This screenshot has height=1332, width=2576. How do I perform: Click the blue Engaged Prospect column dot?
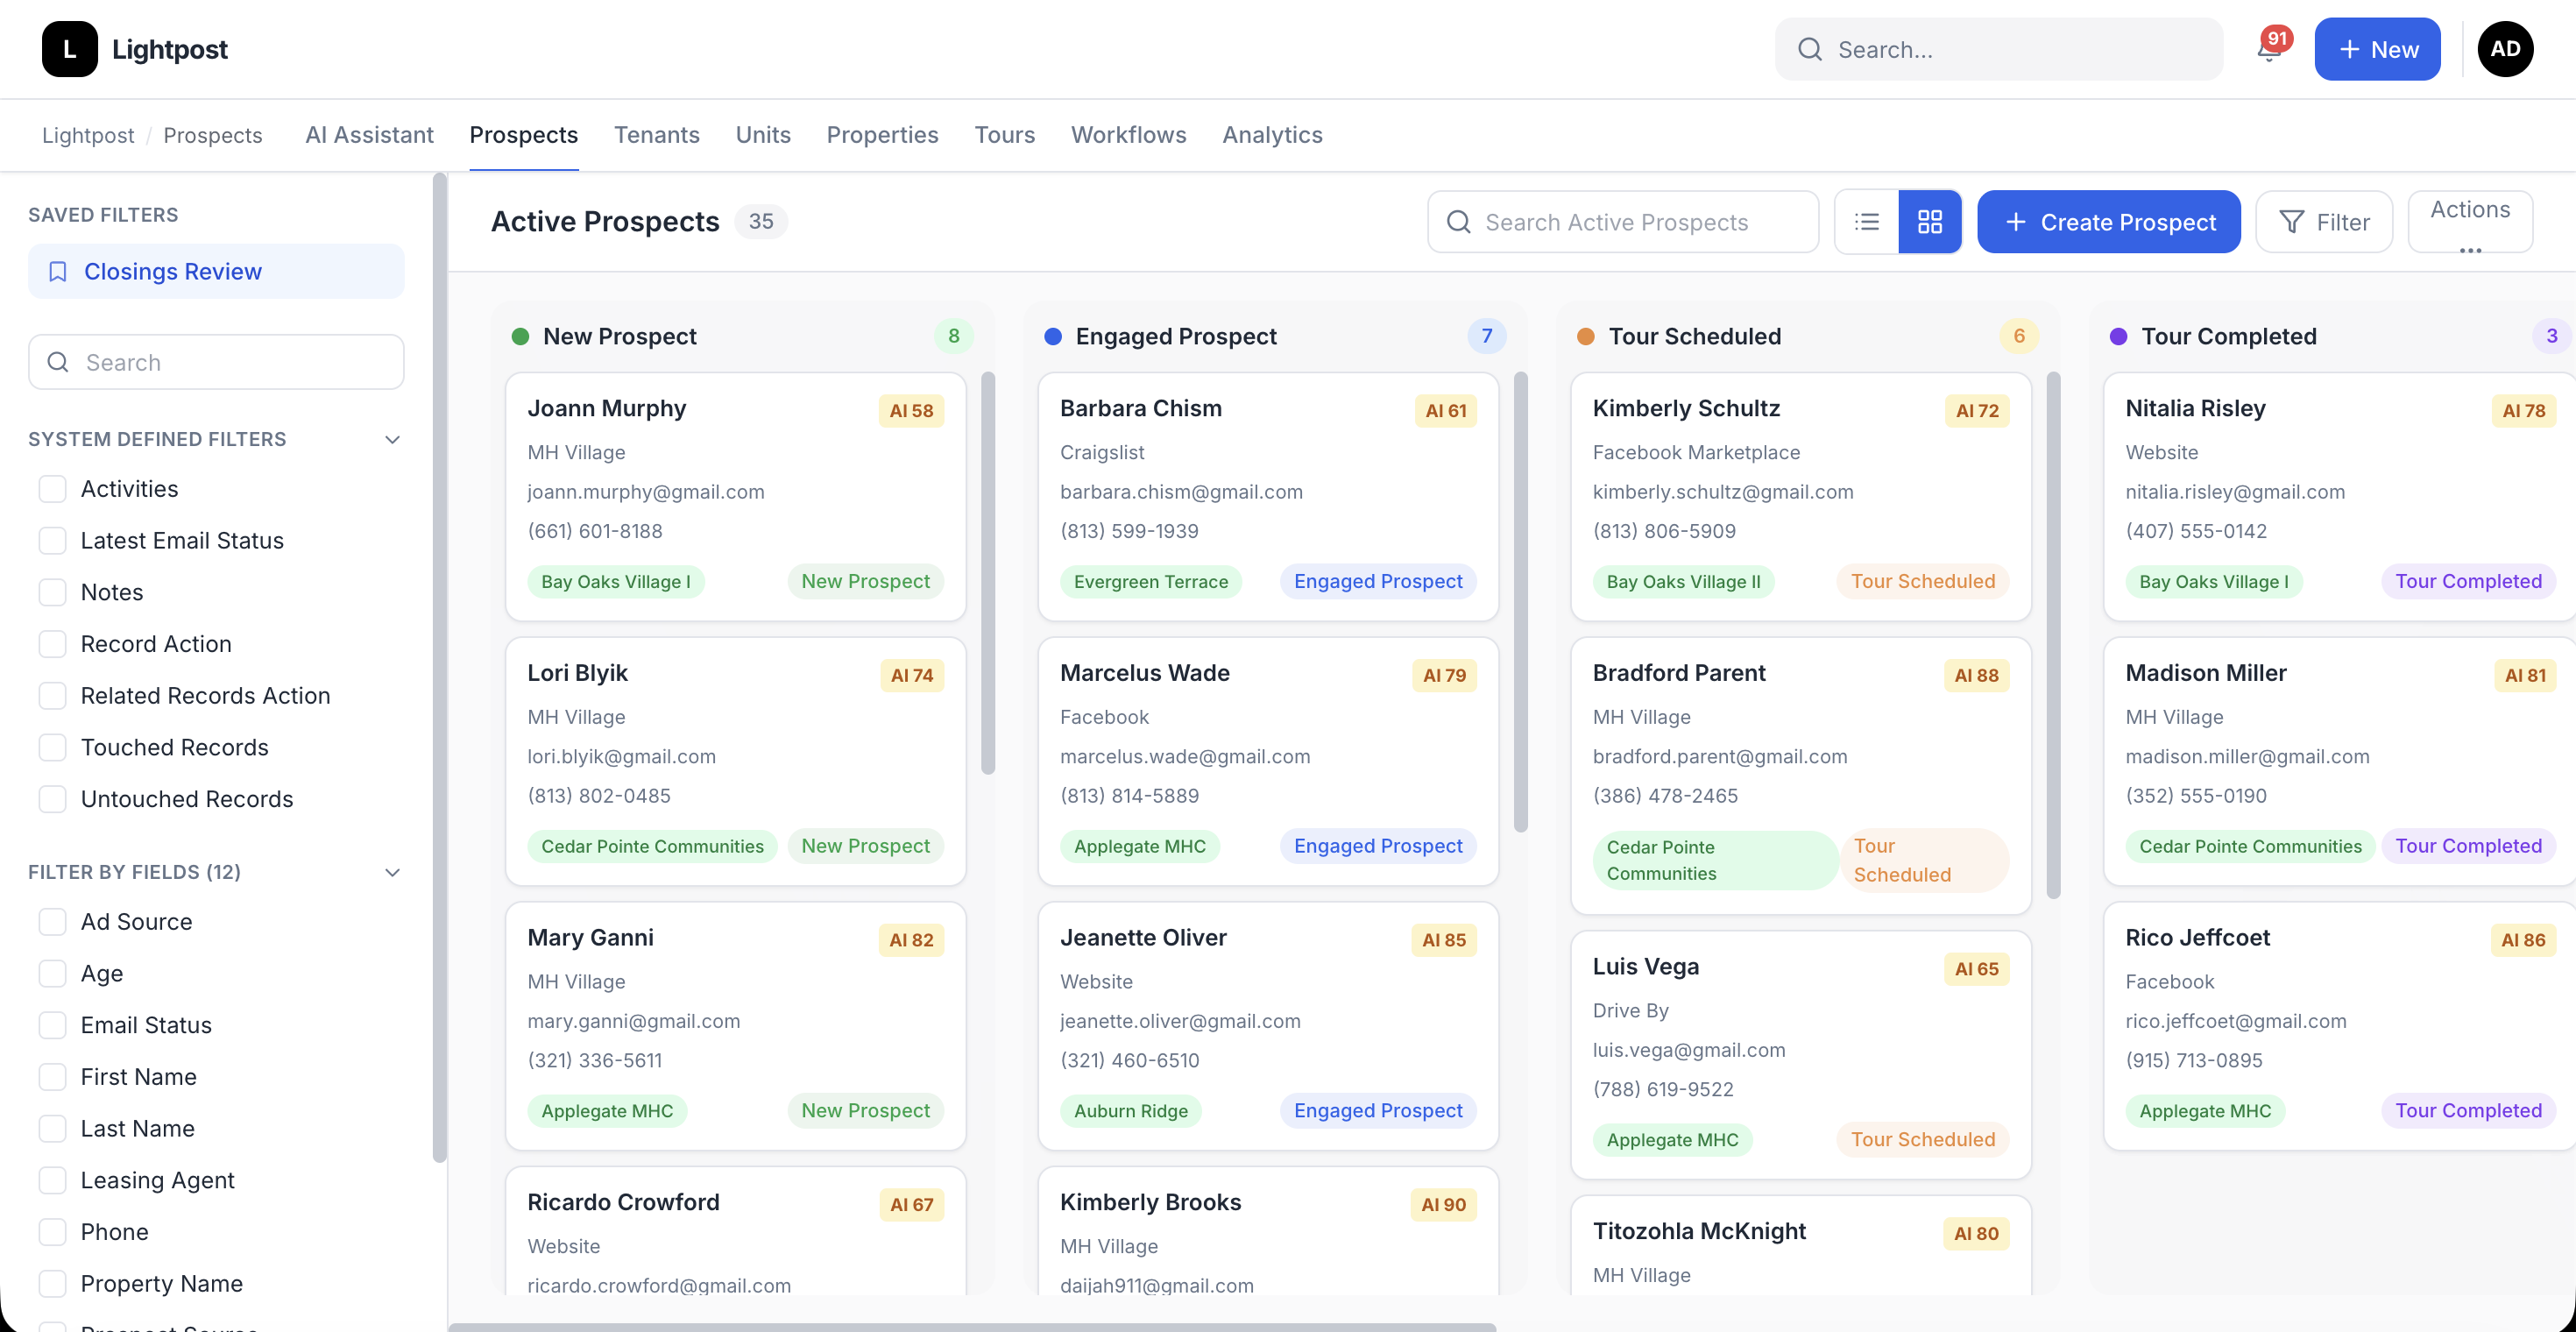[x=1053, y=337]
